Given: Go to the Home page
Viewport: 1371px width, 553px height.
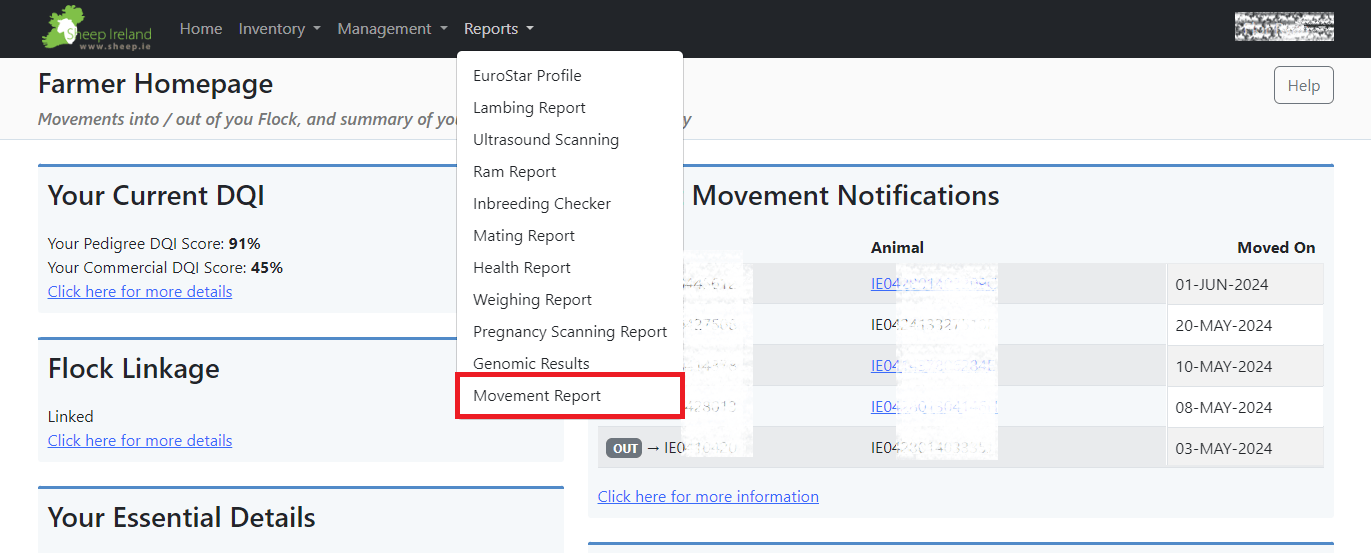Looking at the screenshot, I should click(x=201, y=29).
